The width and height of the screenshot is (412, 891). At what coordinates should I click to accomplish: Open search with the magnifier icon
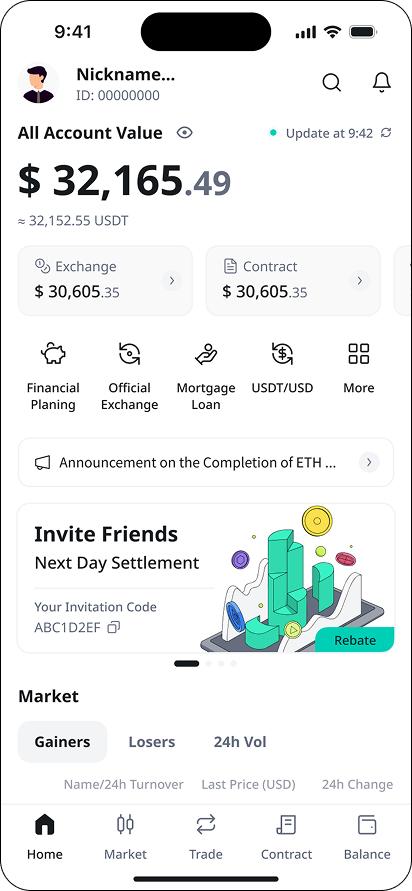coord(331,82)
